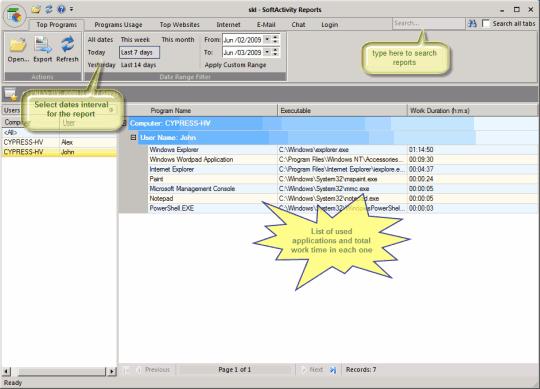Click the last page navigation icon
Image resolution: width=540 pixels, height=389 pixels.
tap(333, 370)
